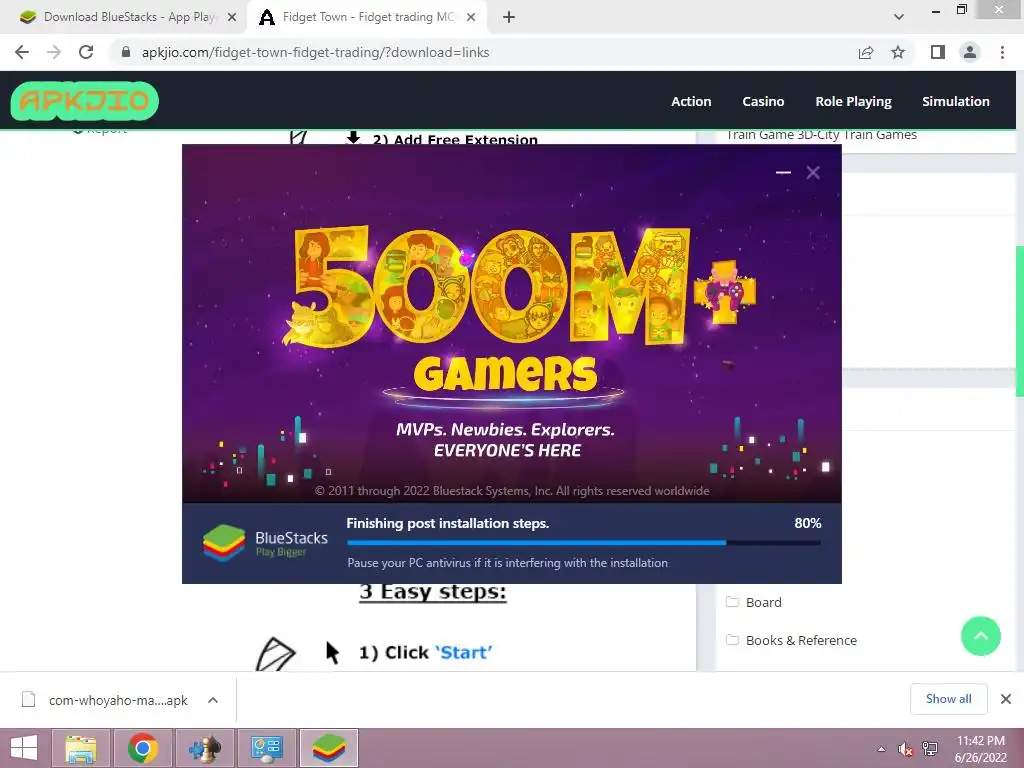Click the Books & Reference folder icon

coord(732,639)
